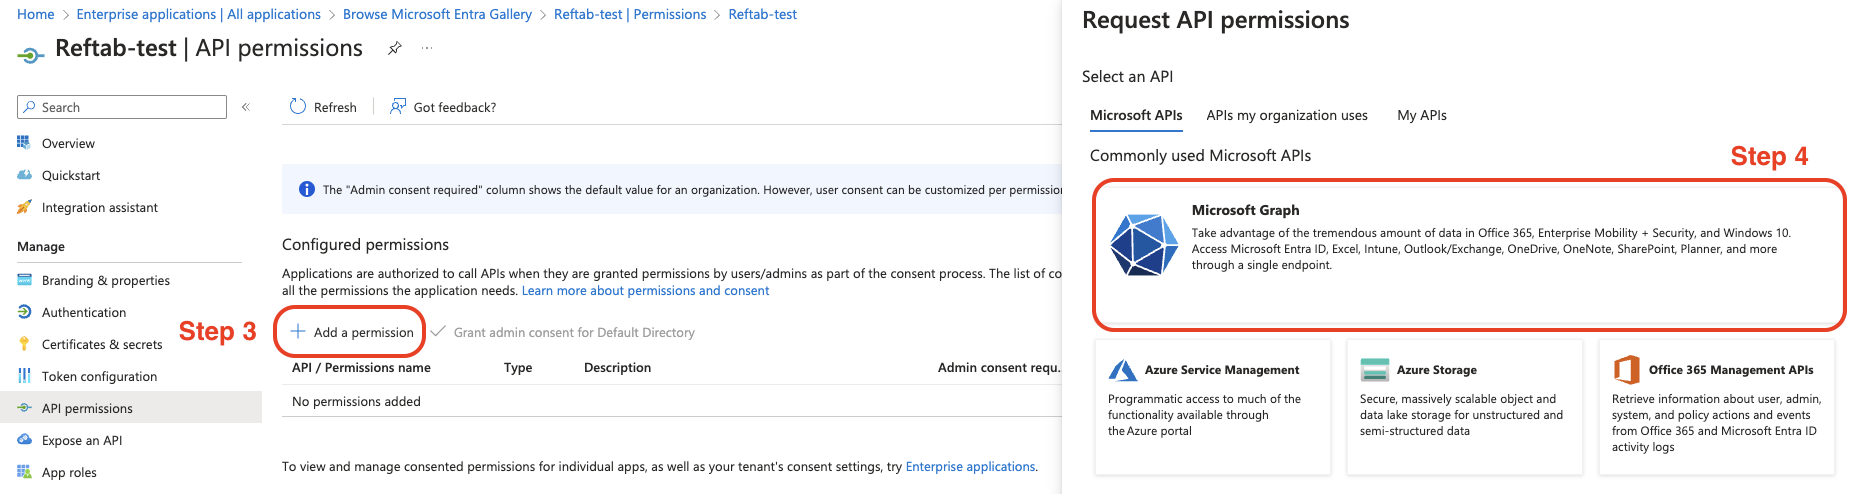Click the Overview grid icon in sidebar

[24, 143]
